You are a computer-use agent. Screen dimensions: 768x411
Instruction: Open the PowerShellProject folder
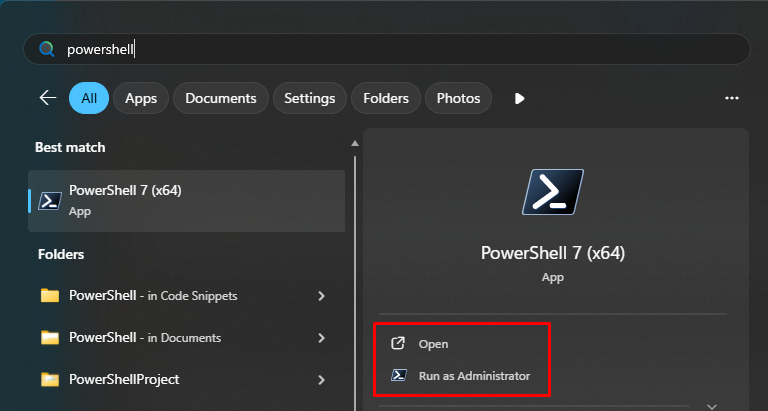(187, 380)
